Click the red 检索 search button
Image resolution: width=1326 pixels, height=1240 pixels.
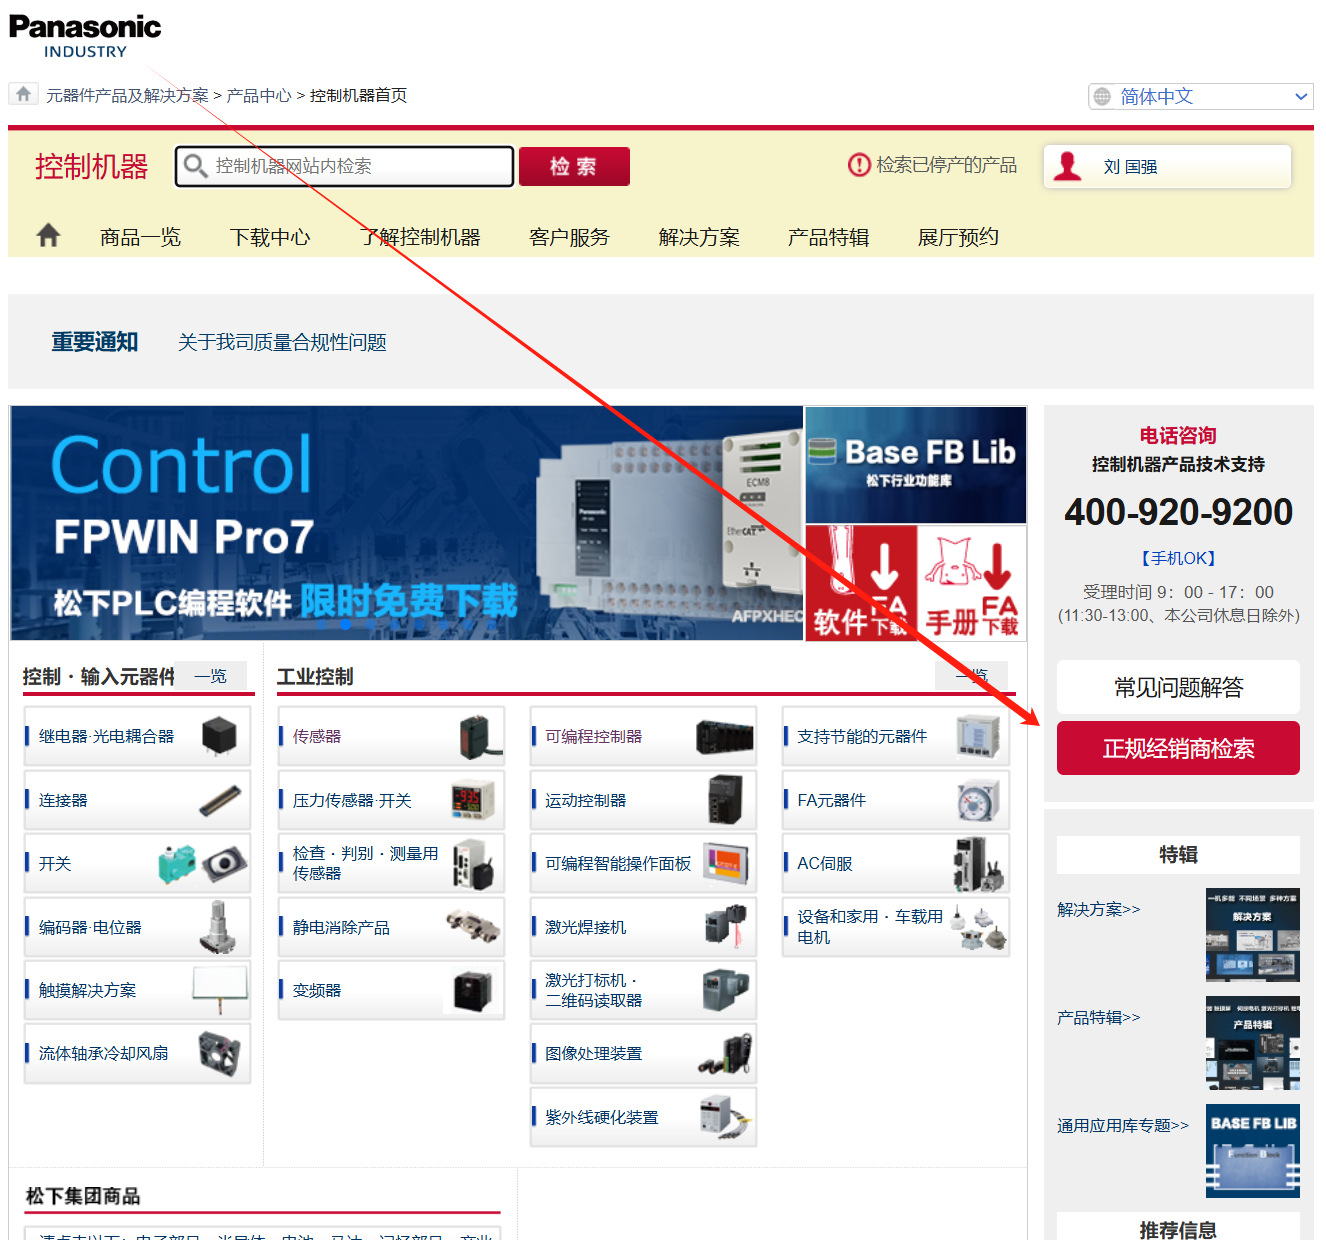[x=574, y=166]
